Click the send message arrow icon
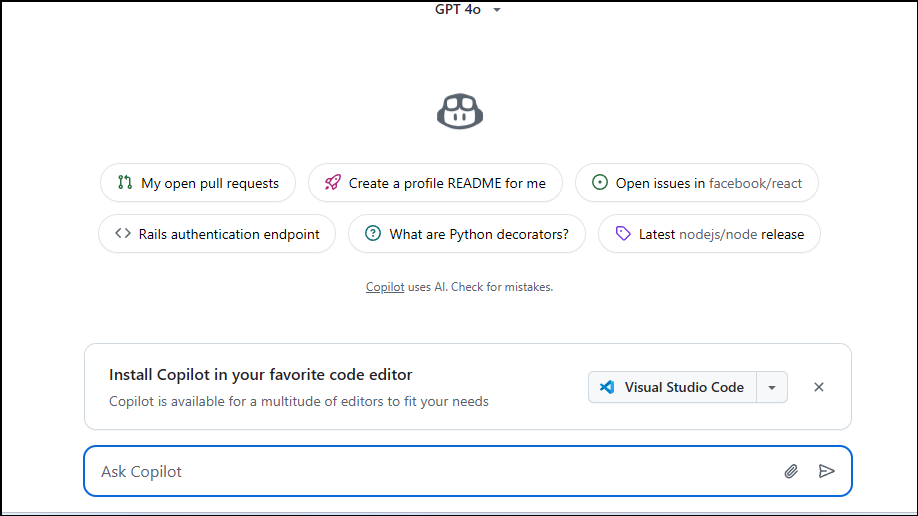Image resolution: width=918 pixels, height=516 pixels. [x=827, y=471]
